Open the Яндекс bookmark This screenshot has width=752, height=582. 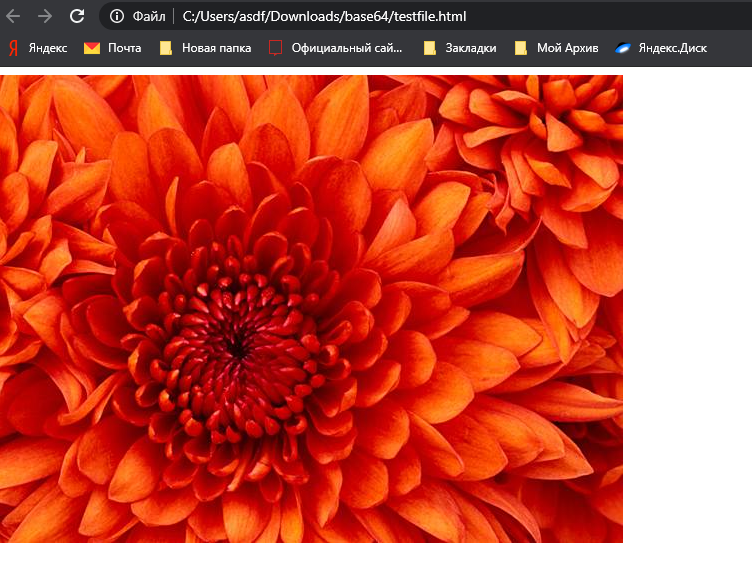click(38, 48)
